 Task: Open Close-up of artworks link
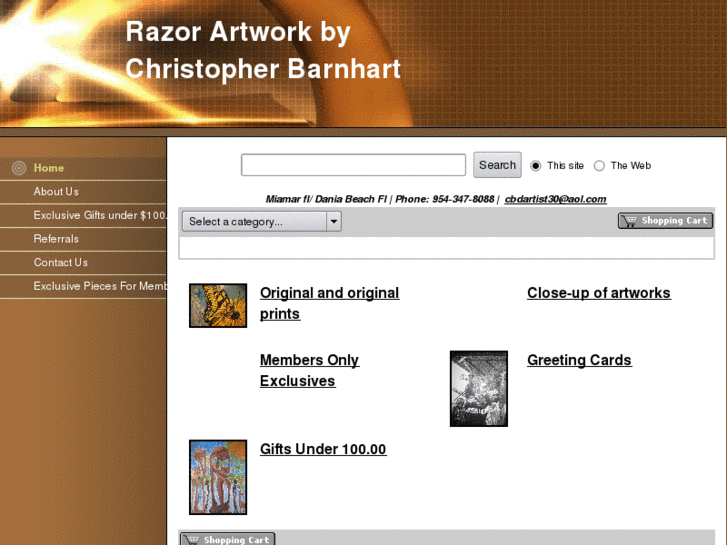tap(599, 293)
